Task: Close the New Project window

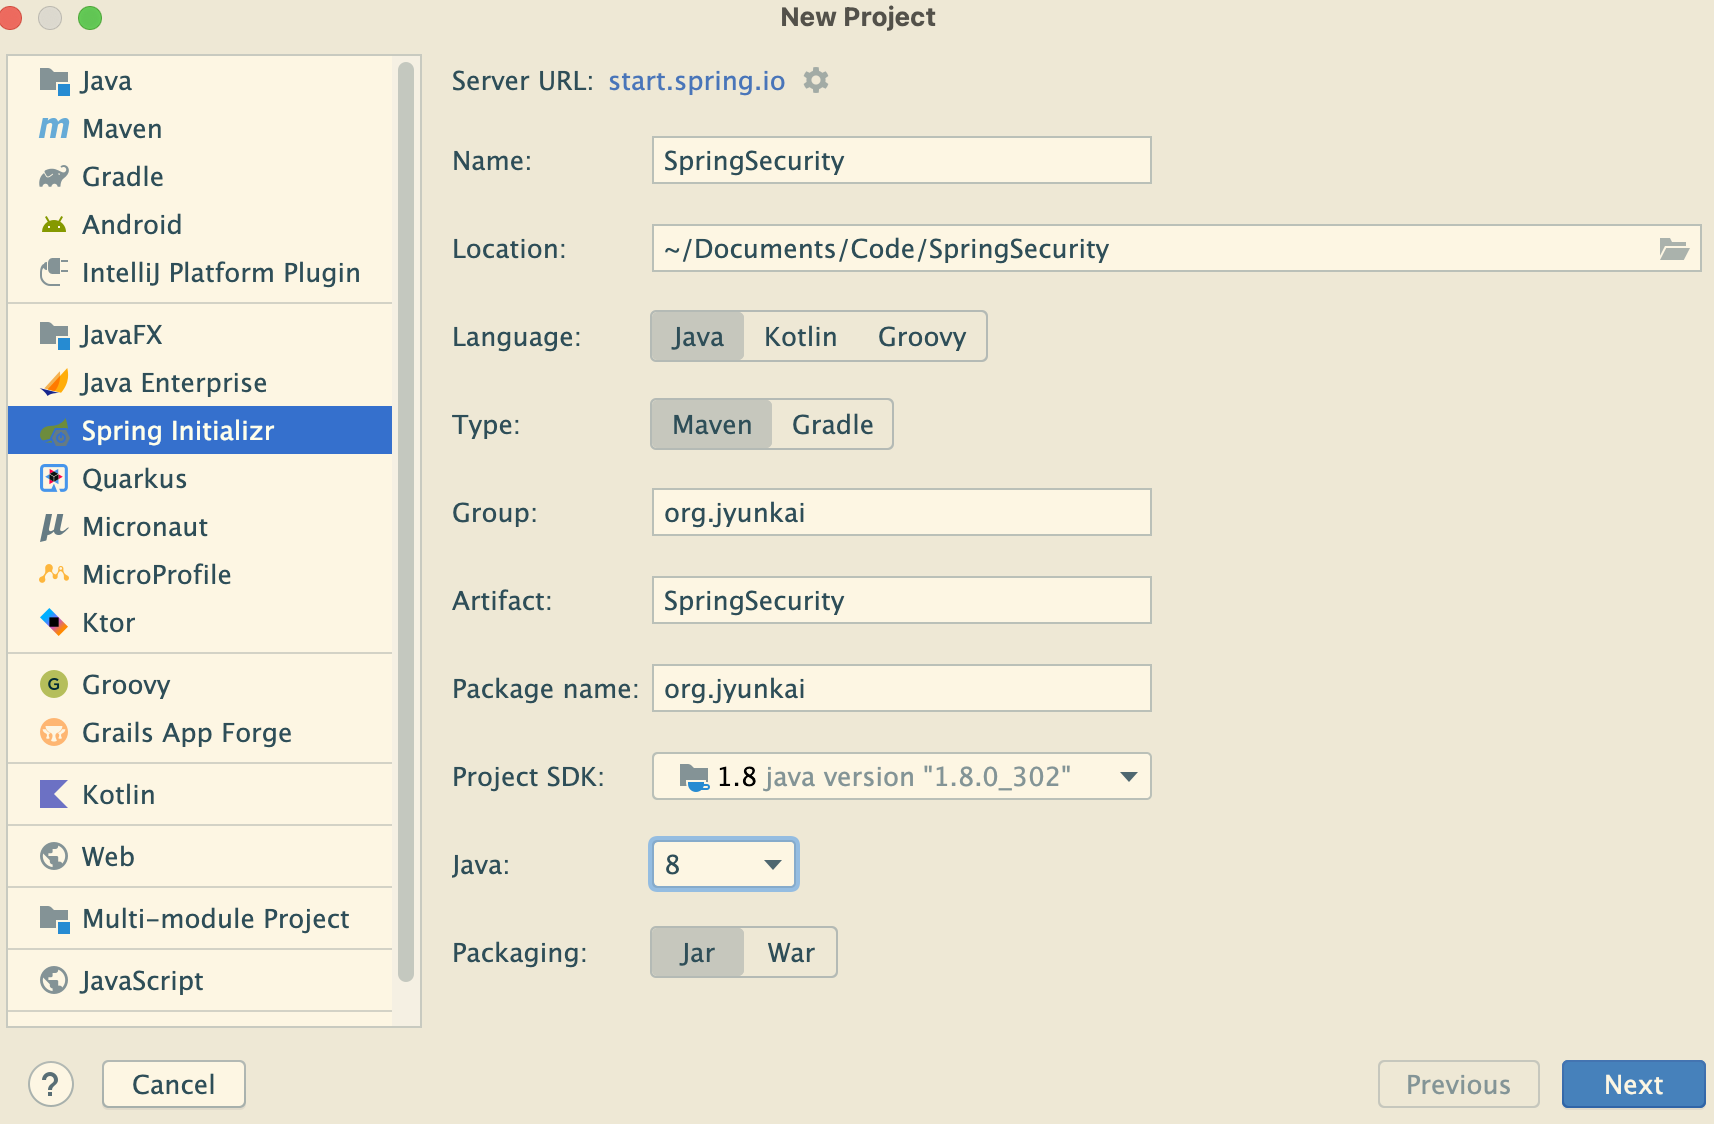Action: [x=10, y=17]
